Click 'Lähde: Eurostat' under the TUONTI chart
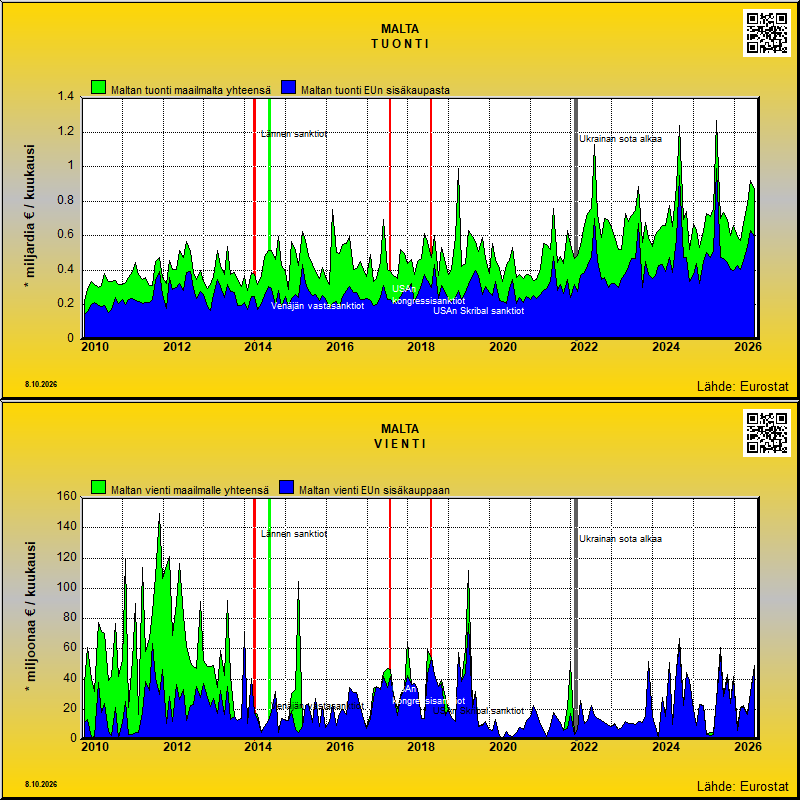 742,387
